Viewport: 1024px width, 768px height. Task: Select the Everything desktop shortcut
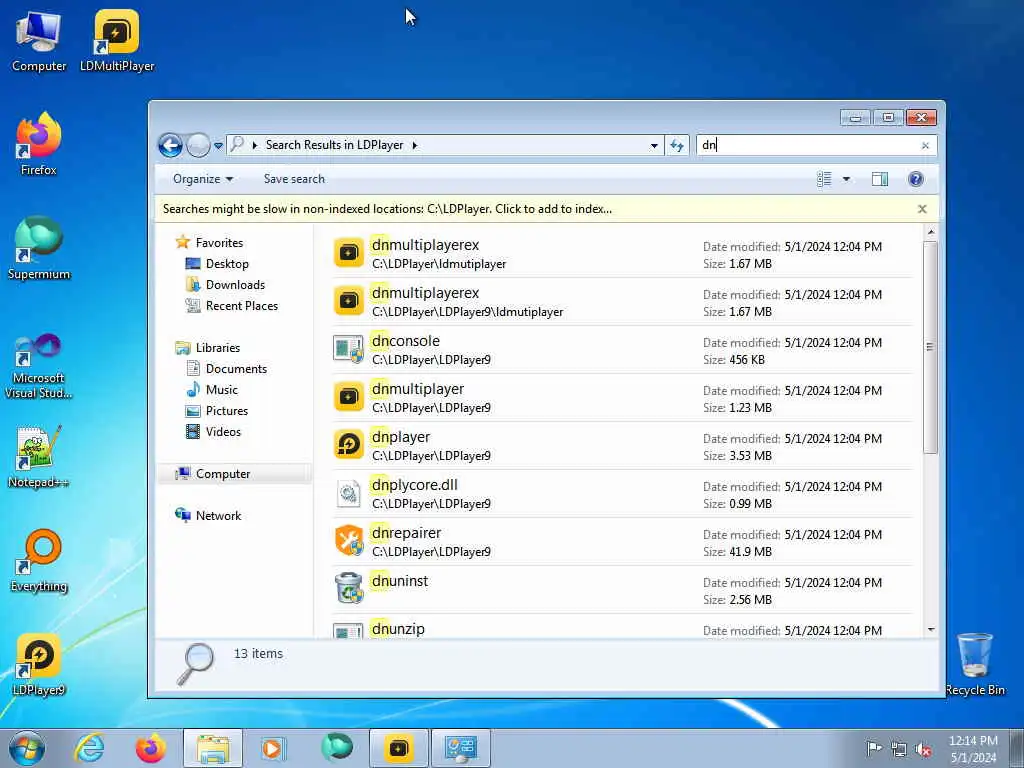[x=39, y=561]
